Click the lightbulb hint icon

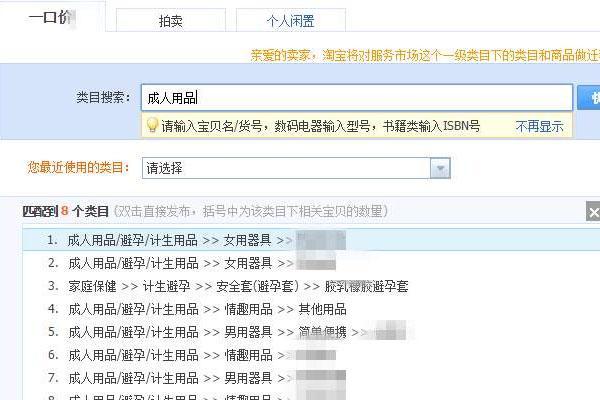tap(152, 125)
